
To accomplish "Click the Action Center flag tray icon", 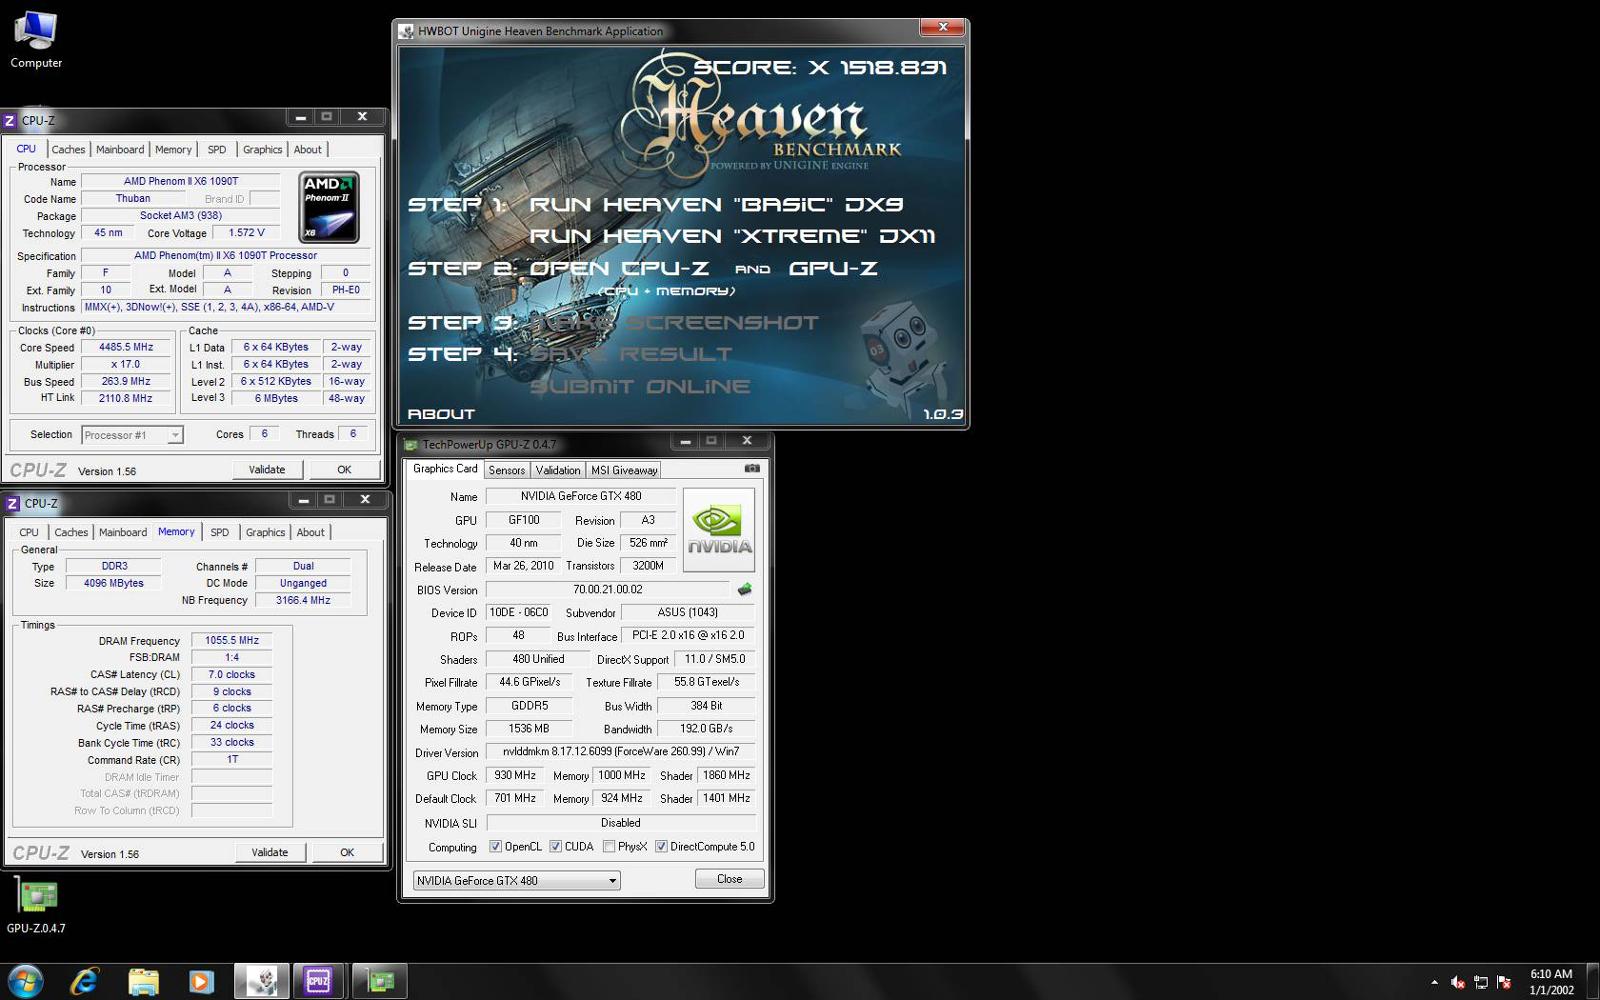I will pyautogui.click(x=1504, y=983).
